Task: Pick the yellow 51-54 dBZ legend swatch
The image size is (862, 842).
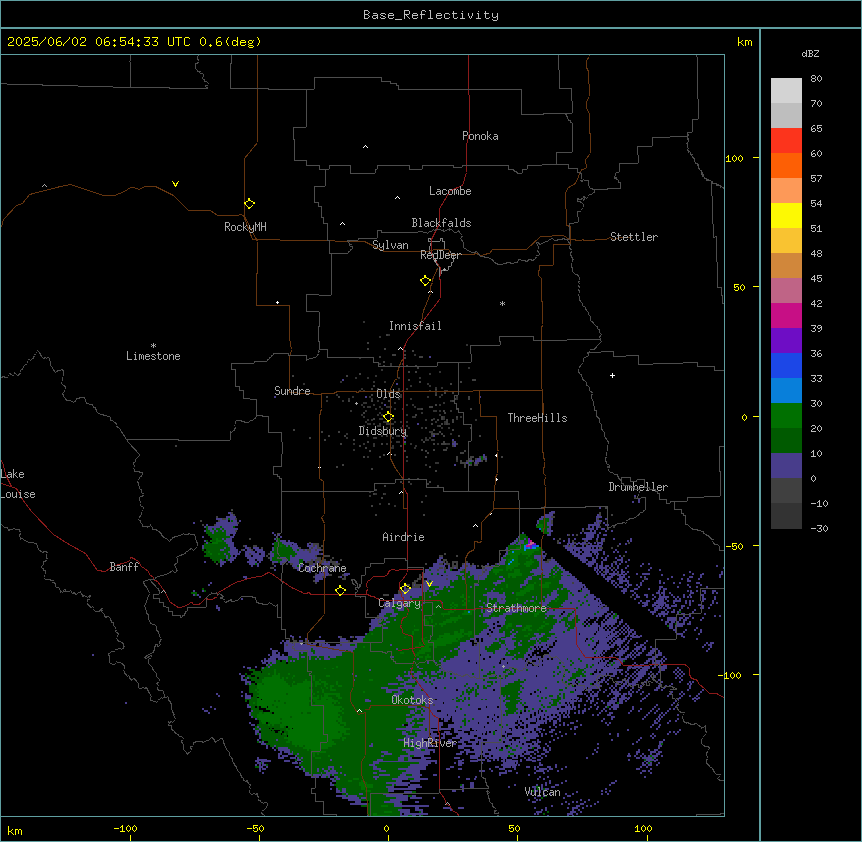Action: (x=786, y=215)
